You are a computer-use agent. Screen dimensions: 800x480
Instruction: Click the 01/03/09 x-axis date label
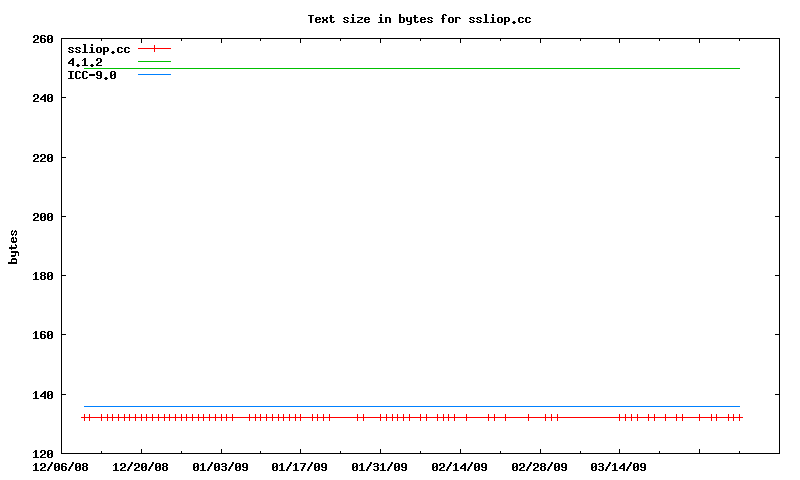click(220, 466)
